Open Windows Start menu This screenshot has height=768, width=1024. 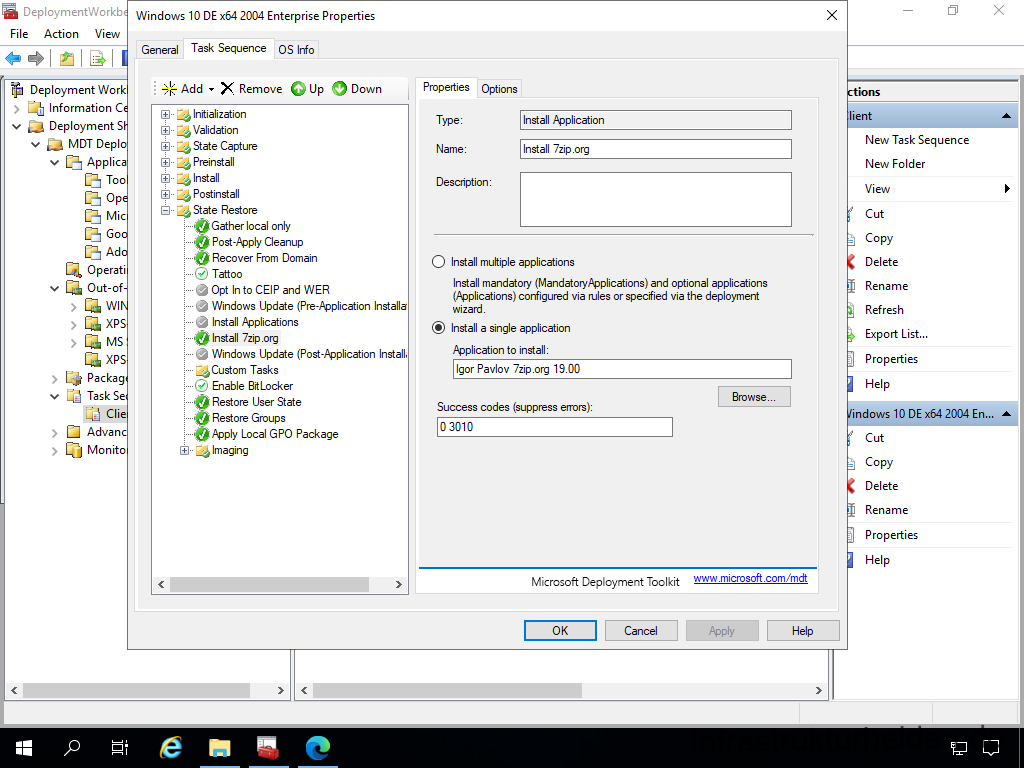coord(24,747)
